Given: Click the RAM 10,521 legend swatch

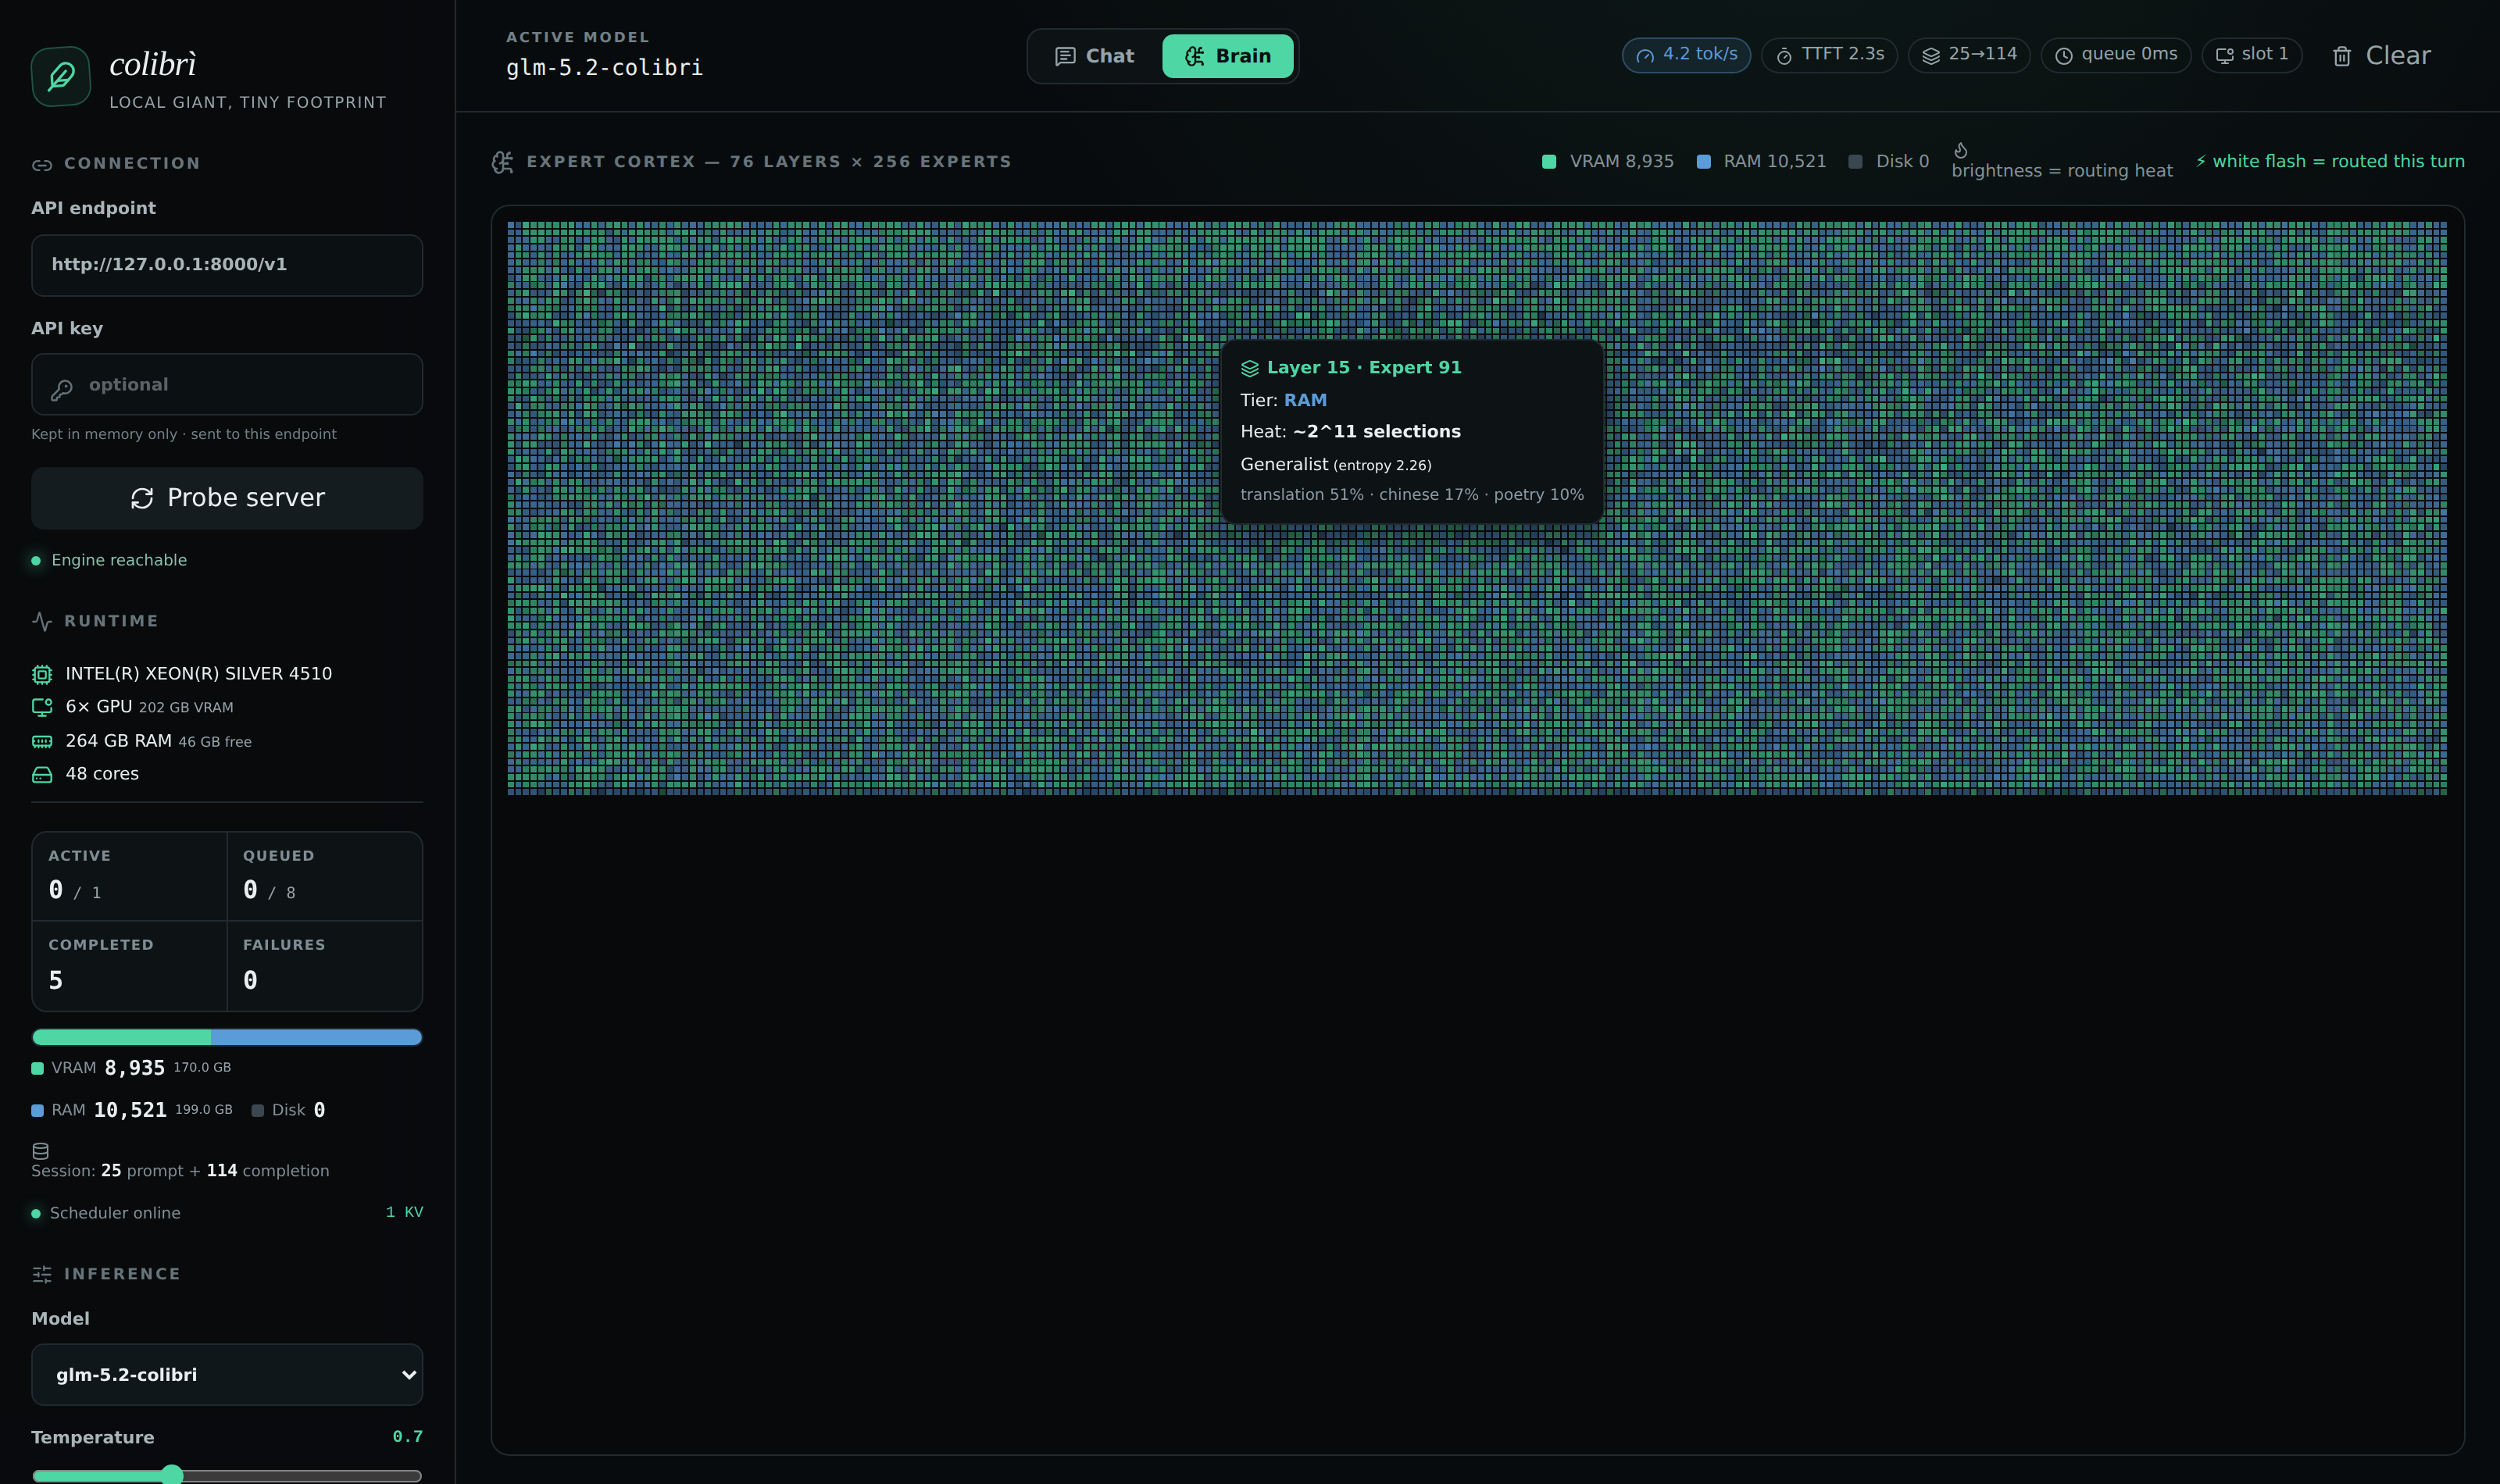Looking at the screenshot, I should click(x=1704, y=162).
